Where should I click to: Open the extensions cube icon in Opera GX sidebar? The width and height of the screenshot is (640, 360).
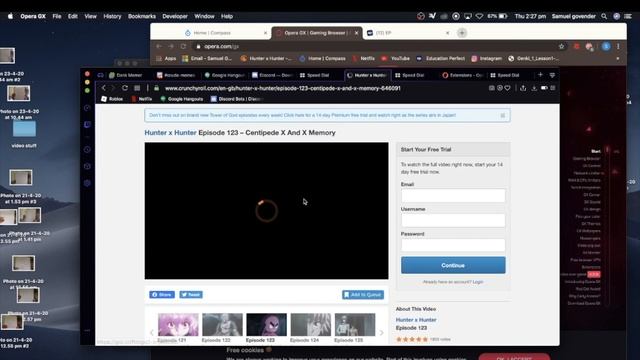[x=87, y=167]
